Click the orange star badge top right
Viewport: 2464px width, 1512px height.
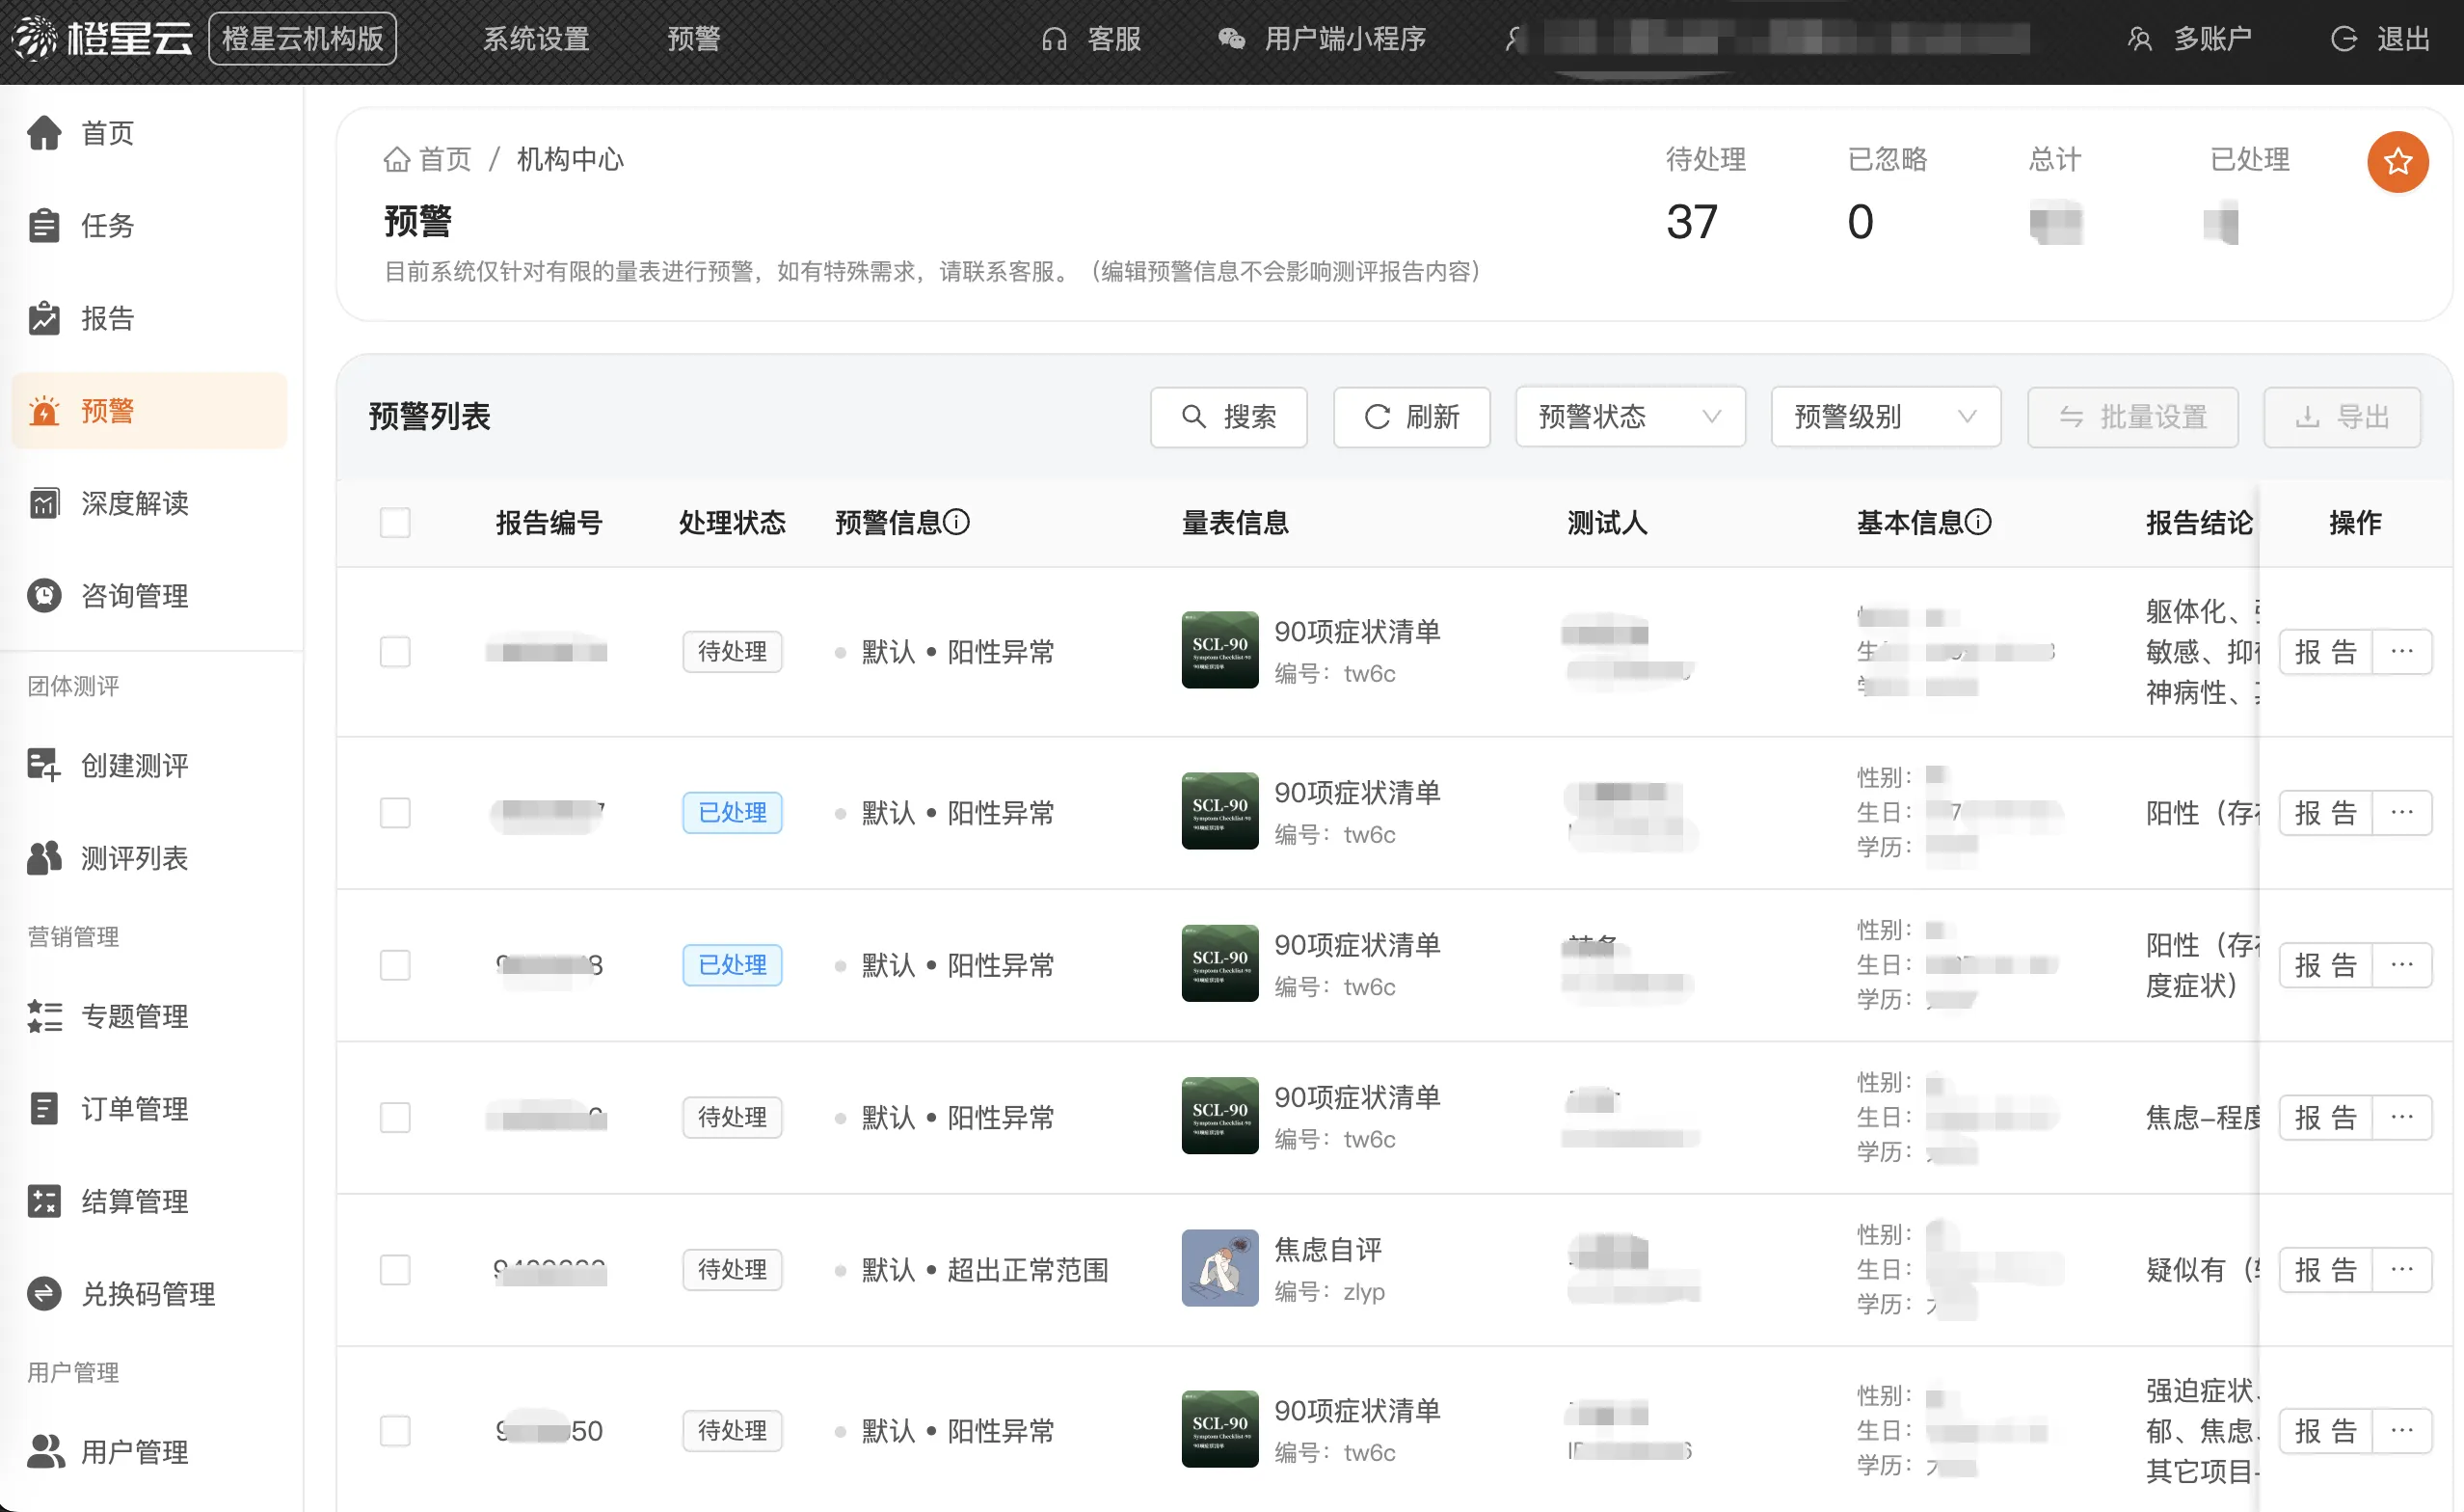pos(2397,161)
